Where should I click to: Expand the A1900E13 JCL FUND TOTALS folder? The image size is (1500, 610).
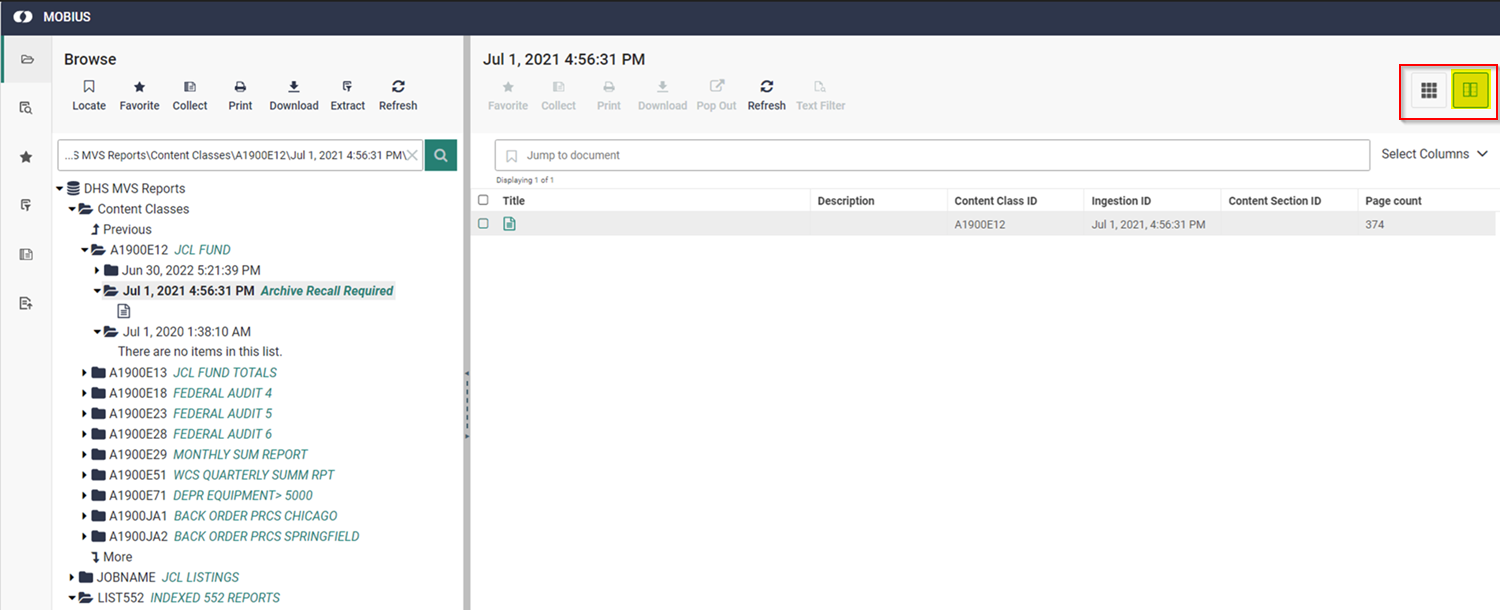coord(85,372)
